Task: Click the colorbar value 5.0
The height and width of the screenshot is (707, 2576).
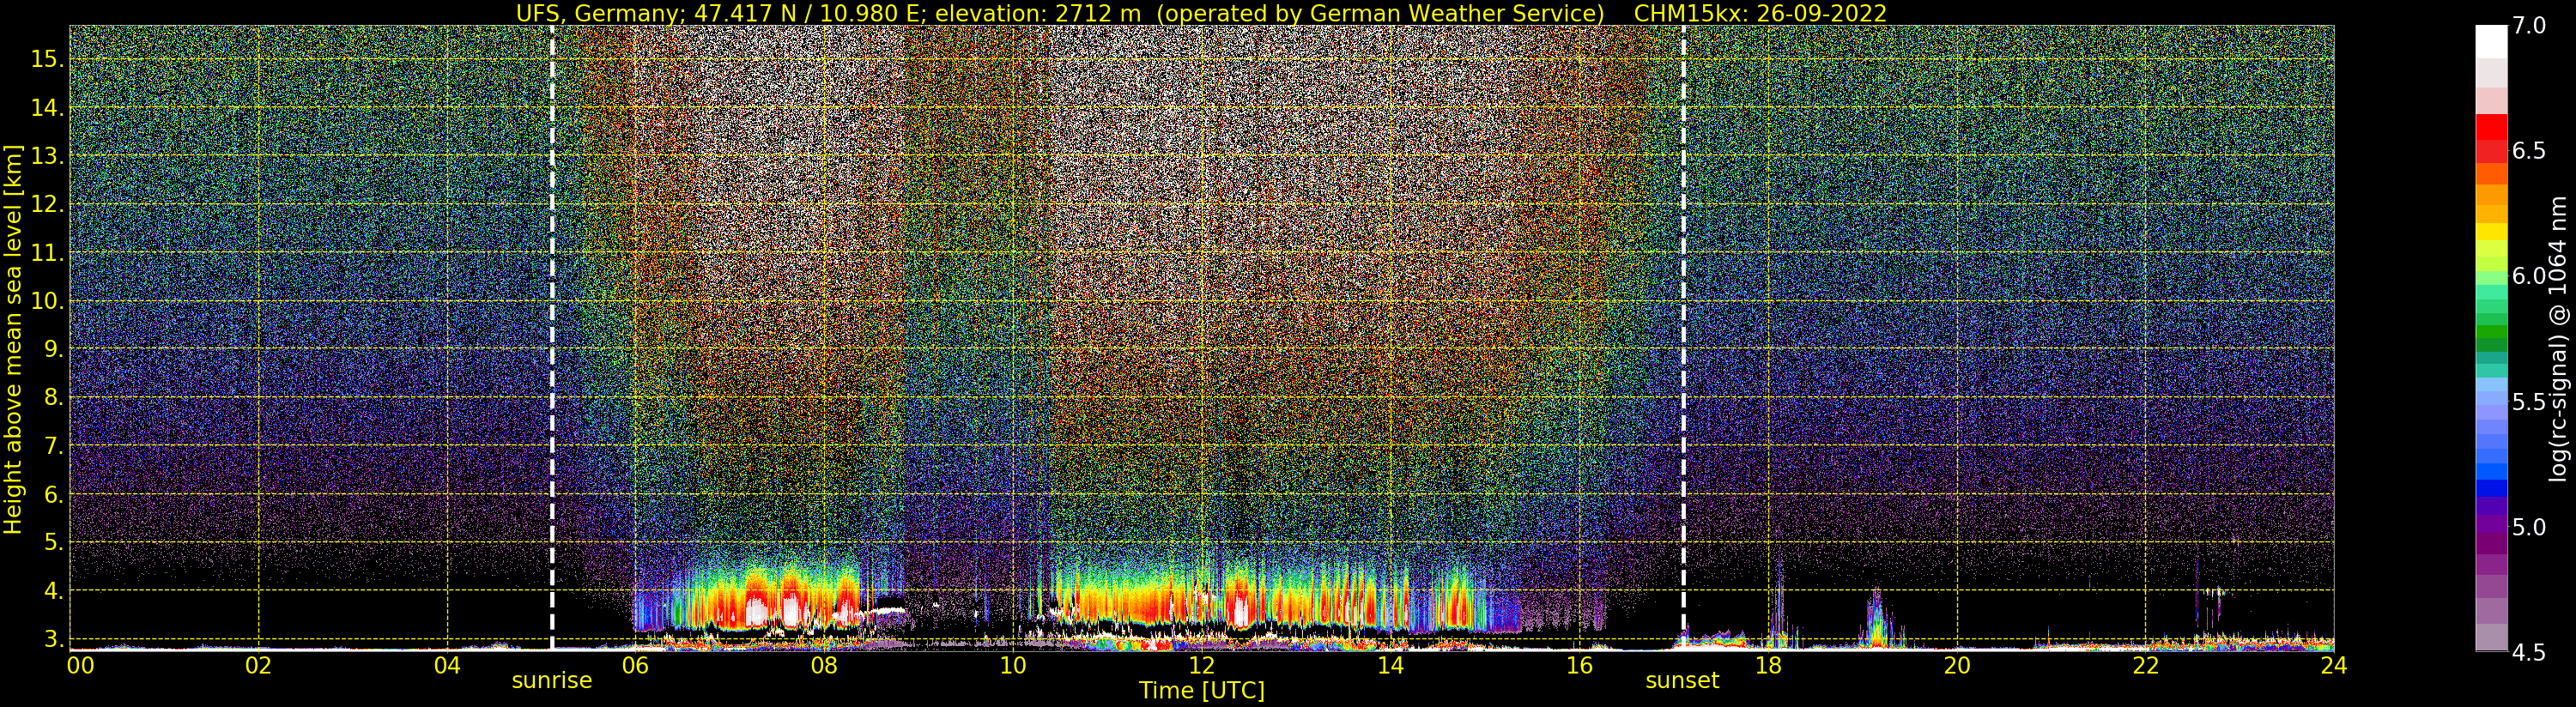Action: (x=2529, y=527)
